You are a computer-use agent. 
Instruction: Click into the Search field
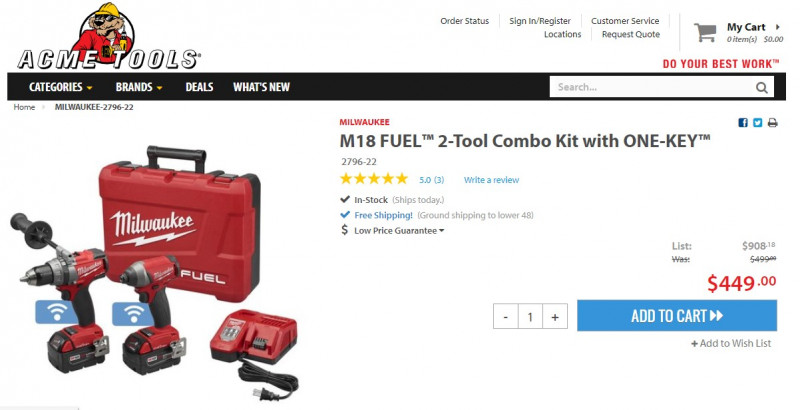[652, 87]
